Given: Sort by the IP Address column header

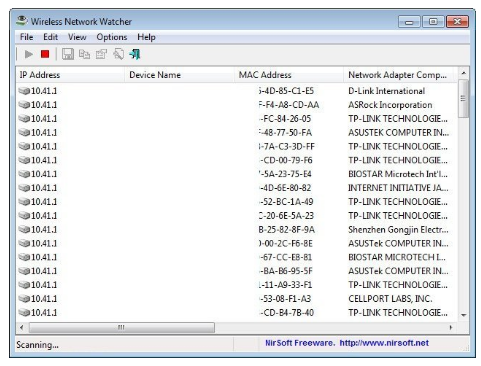Looking at the screenshot, I should click(70, 75).
